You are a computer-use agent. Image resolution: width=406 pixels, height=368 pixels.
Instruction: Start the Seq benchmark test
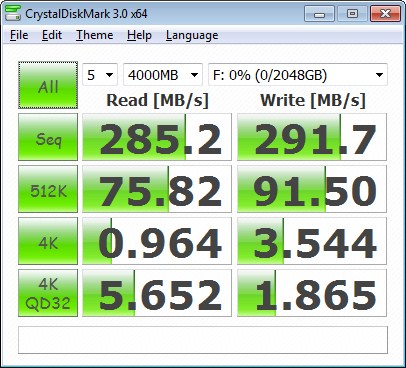[48, 137]
